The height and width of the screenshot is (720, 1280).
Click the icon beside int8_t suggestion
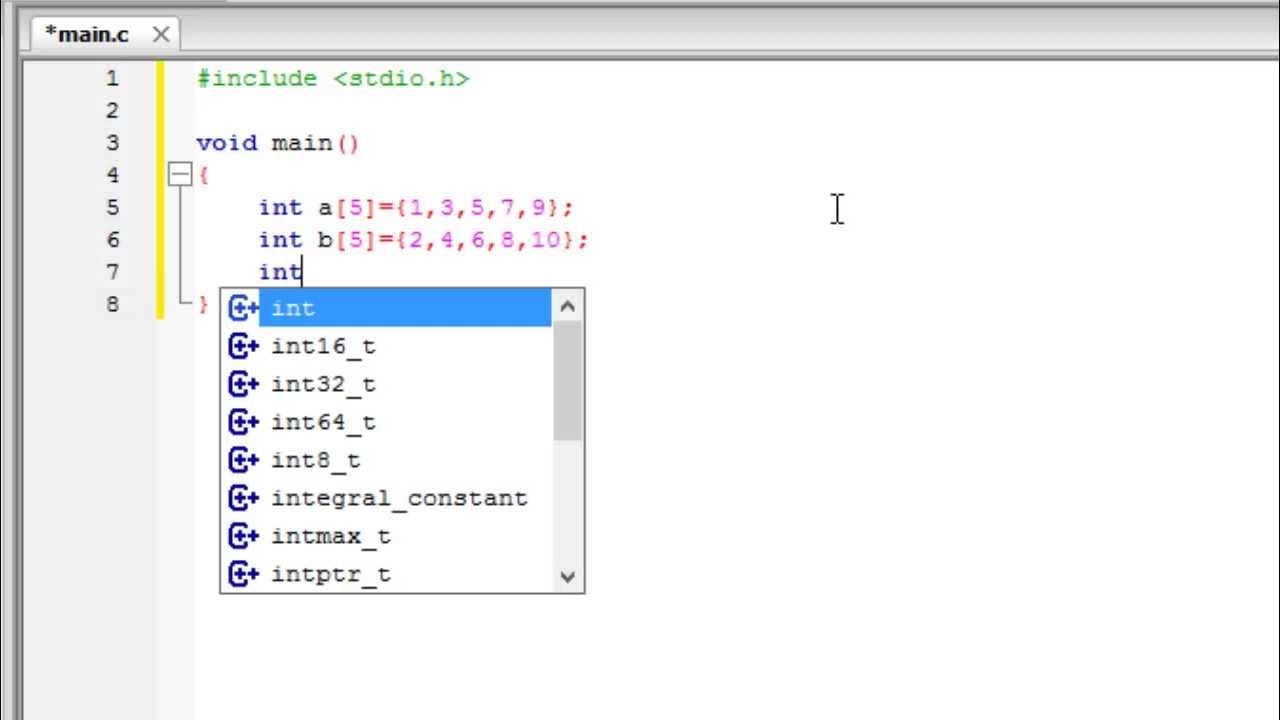point(244,461)
